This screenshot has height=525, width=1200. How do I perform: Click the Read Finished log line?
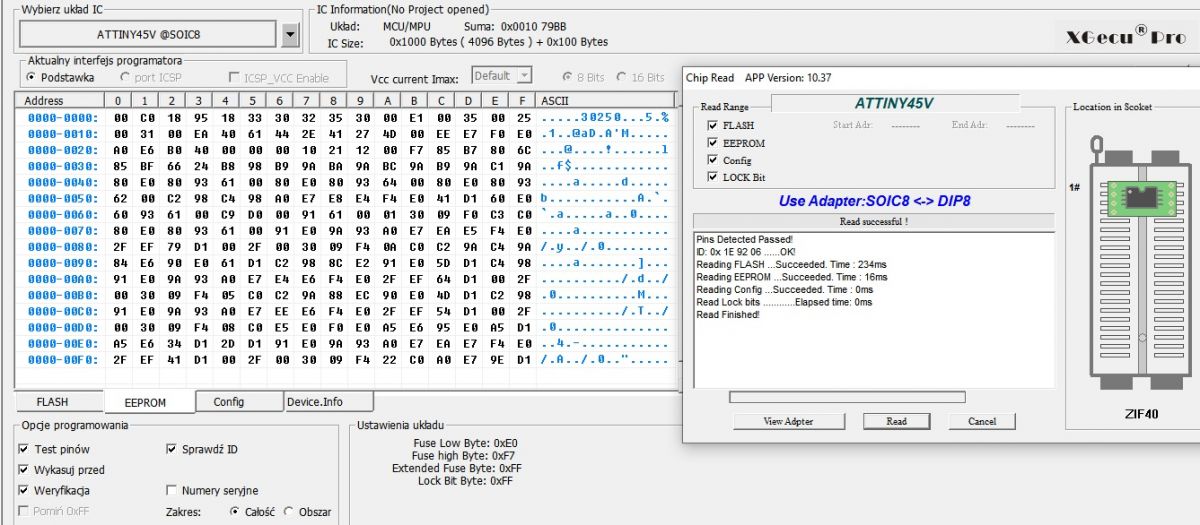pos(728,315)
